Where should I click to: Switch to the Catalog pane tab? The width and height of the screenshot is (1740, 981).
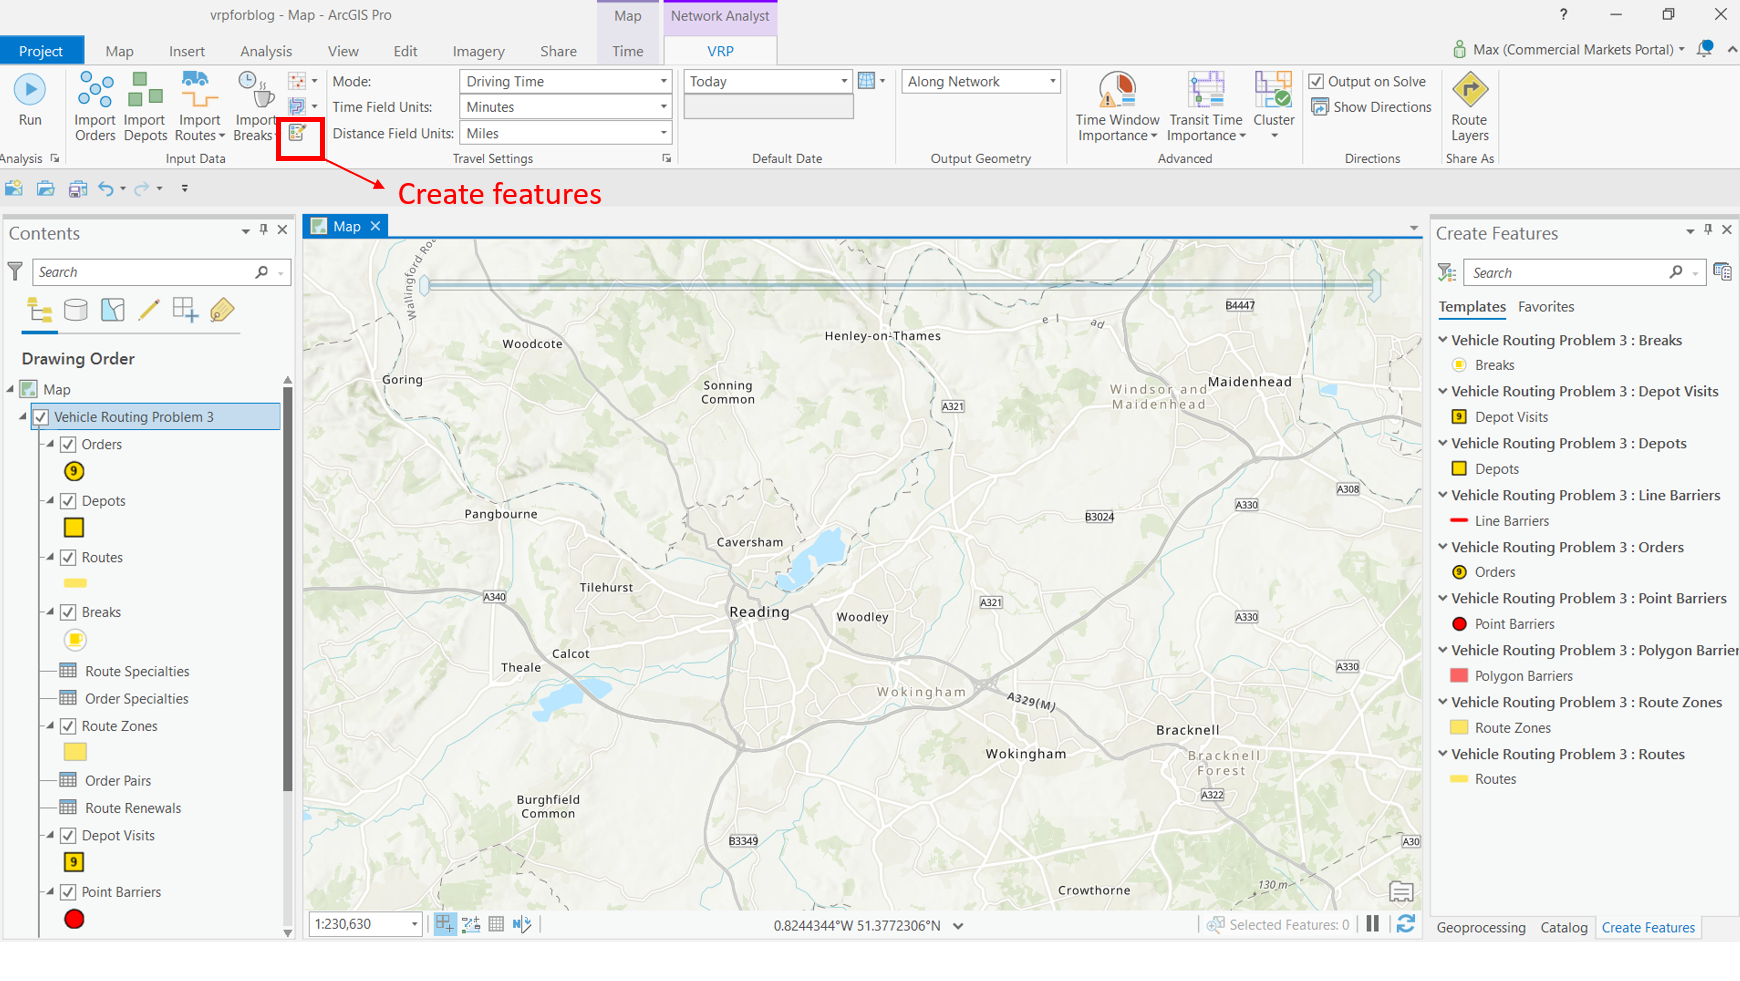(1564, 927)
